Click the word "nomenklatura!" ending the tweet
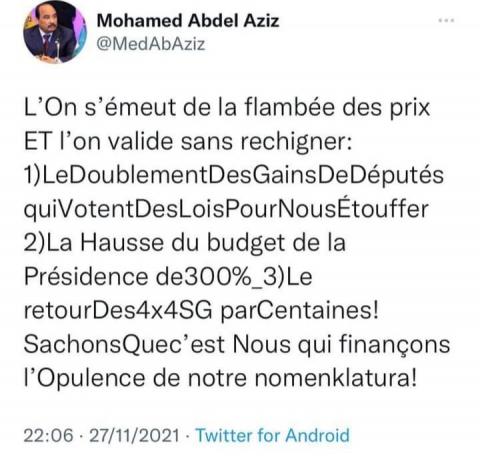 coord(336,378)
